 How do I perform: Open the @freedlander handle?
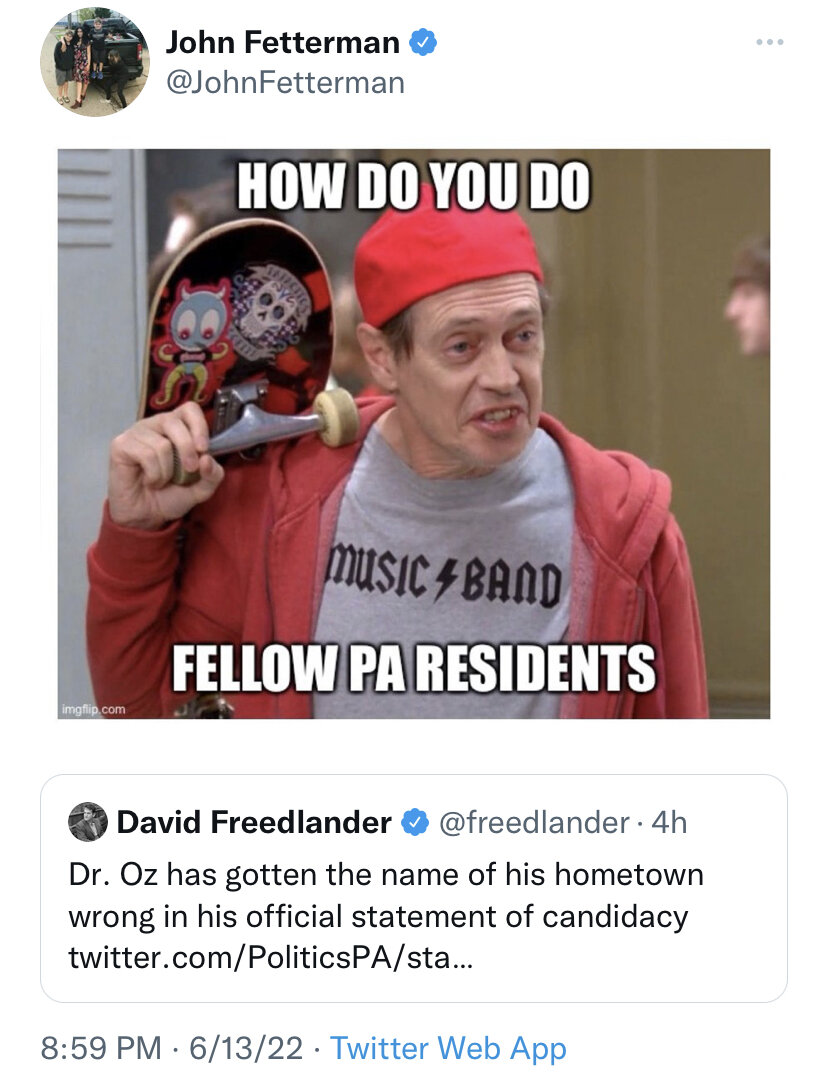point(534,822)
